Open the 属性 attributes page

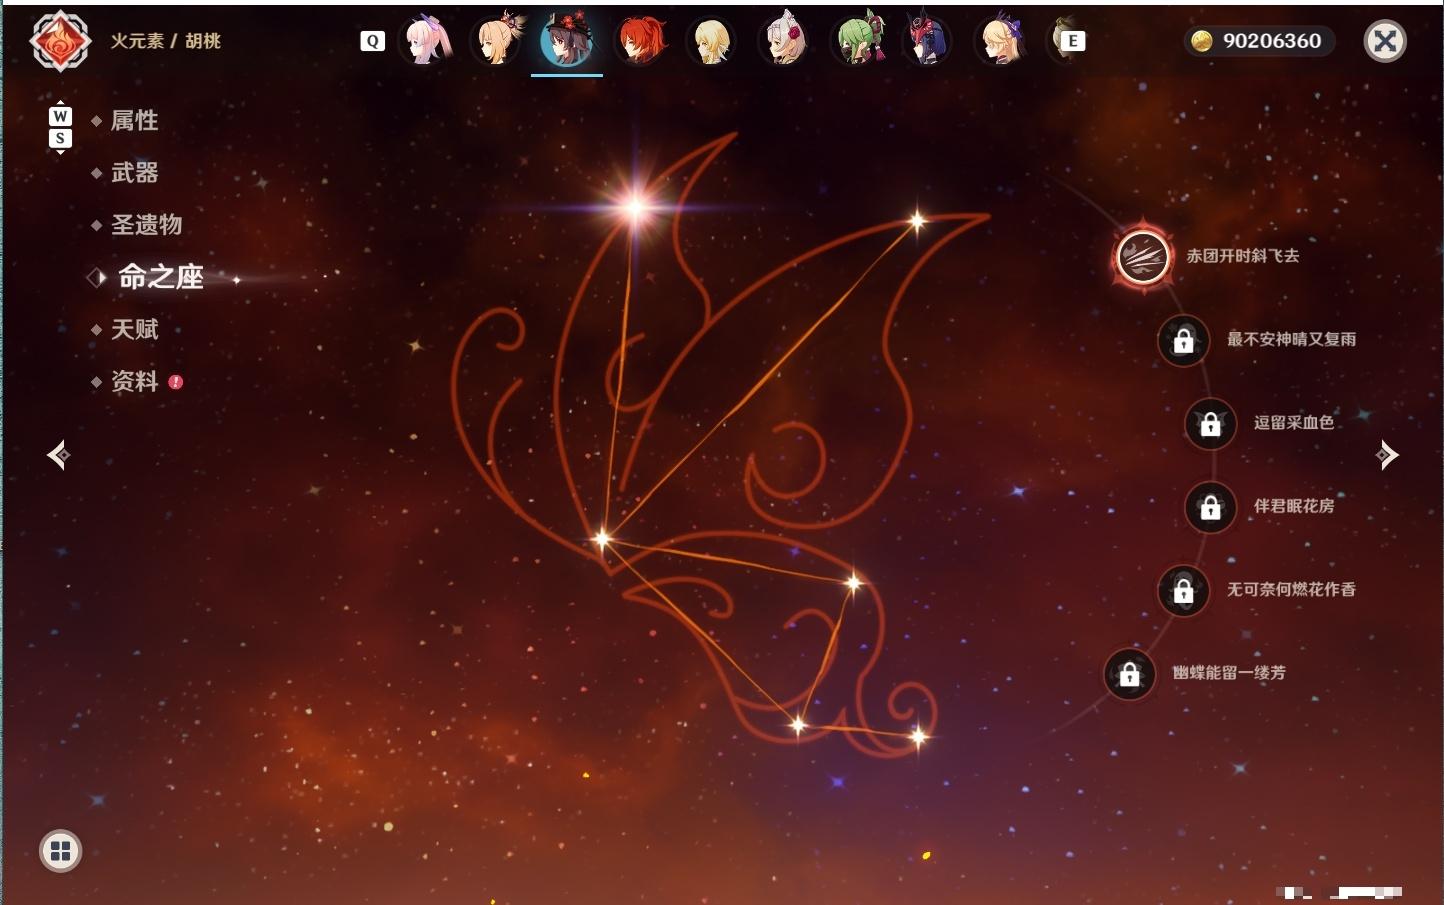134,121
